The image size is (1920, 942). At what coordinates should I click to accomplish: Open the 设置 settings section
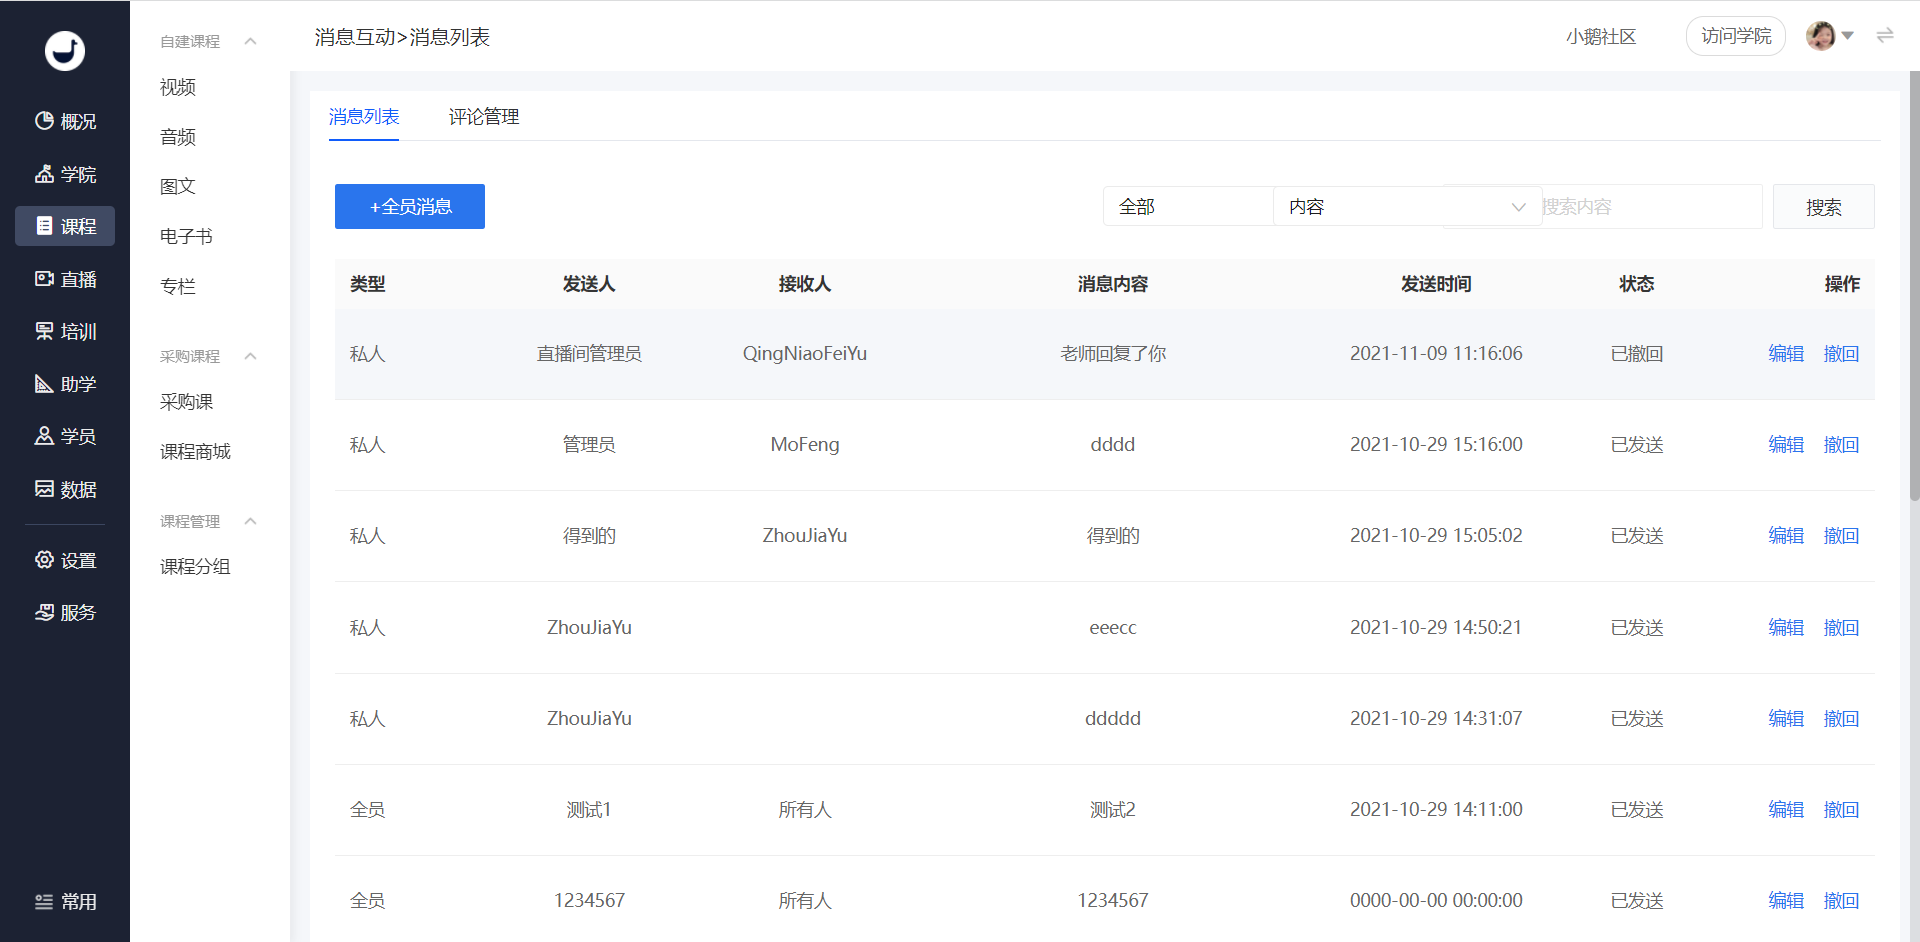pyautogui.click(x=65, y=560)
